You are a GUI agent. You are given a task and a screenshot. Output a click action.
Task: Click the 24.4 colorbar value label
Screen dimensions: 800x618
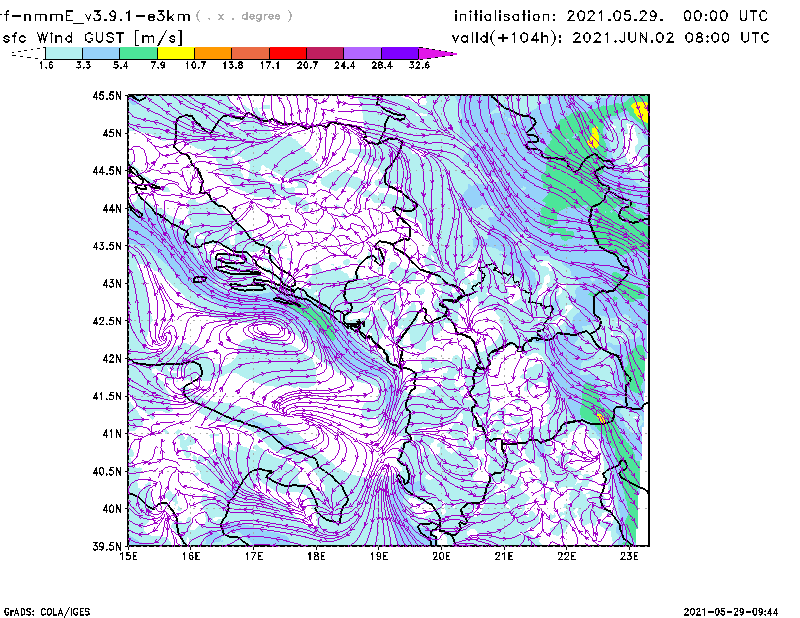point(344,65)
